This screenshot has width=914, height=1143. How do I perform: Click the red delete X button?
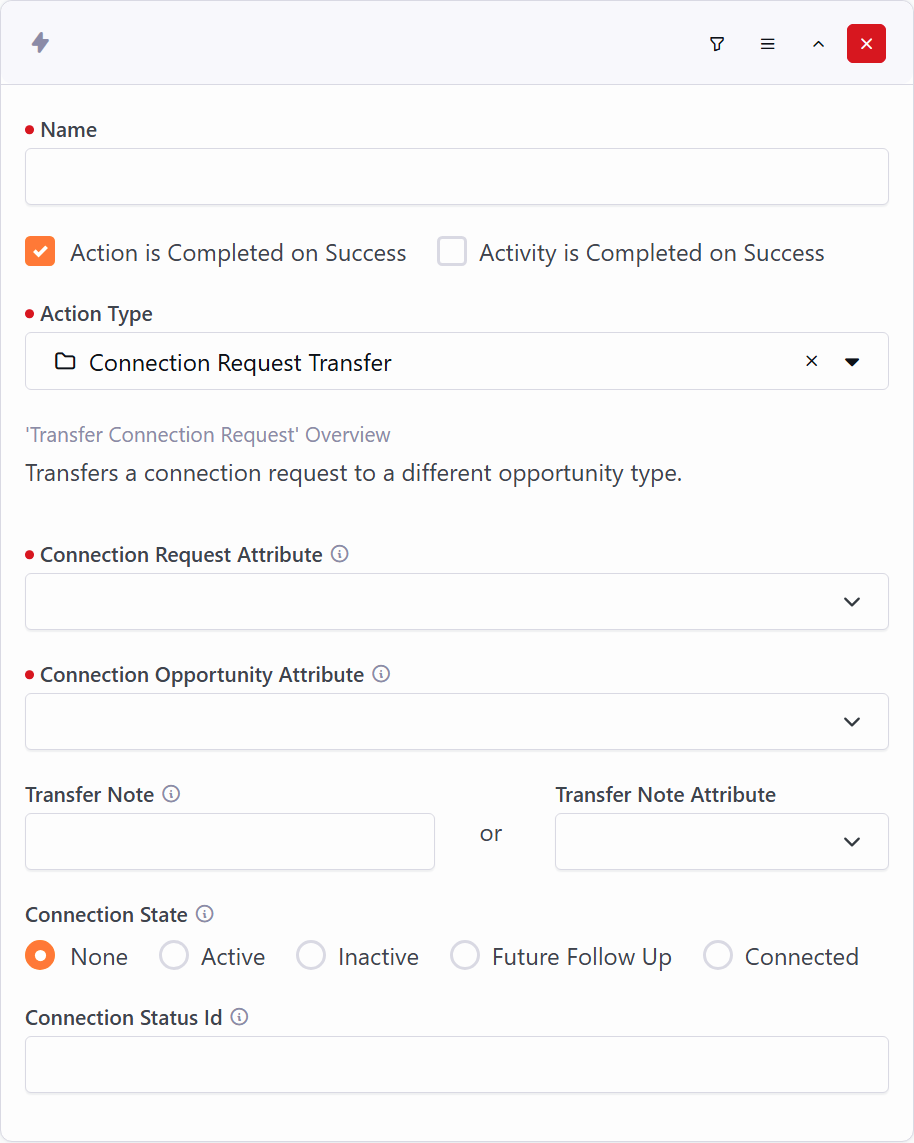866,44
